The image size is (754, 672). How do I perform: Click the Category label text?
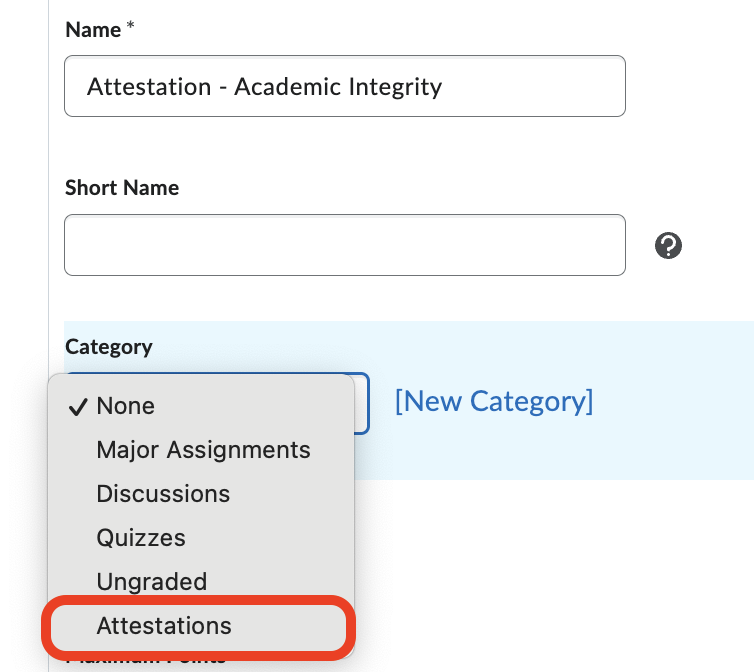108,347
